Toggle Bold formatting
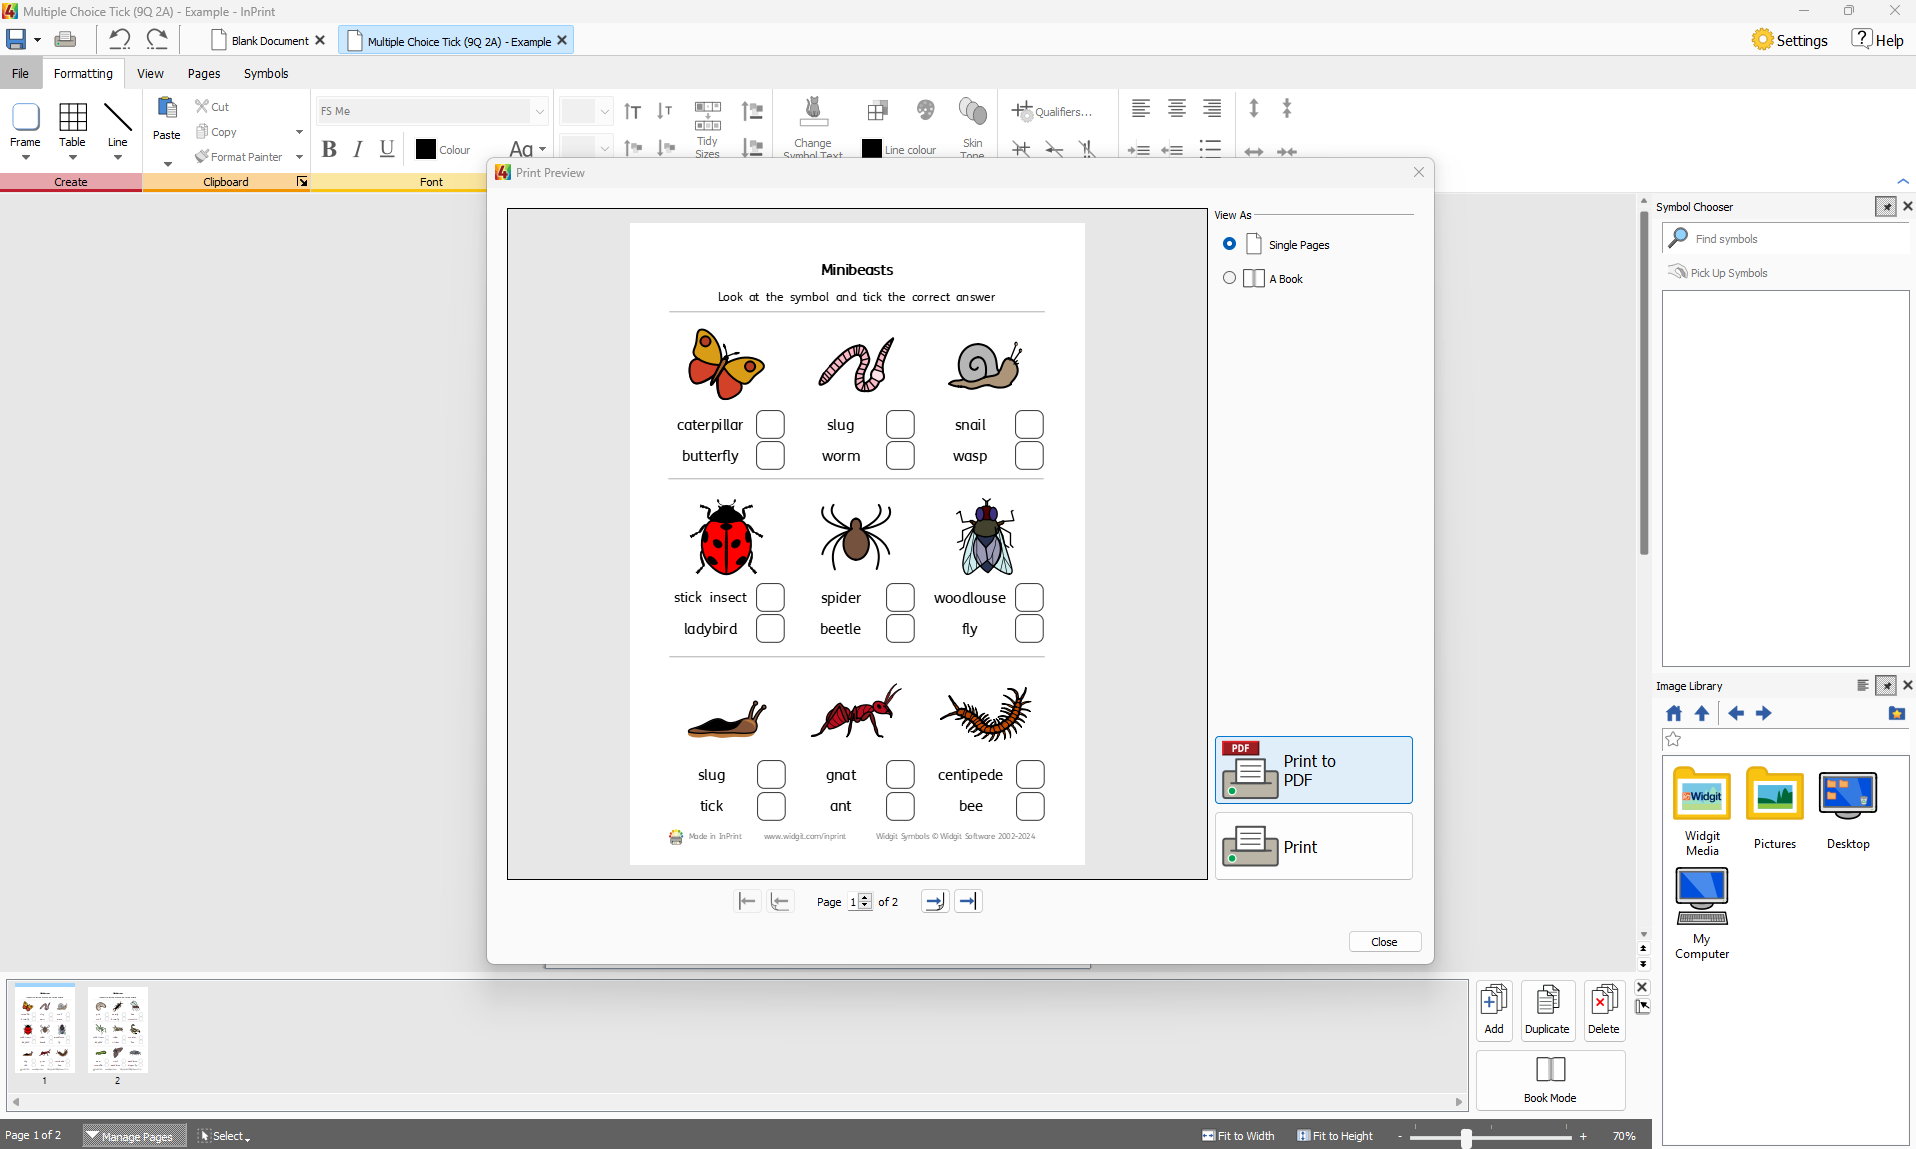 (329, 149)
